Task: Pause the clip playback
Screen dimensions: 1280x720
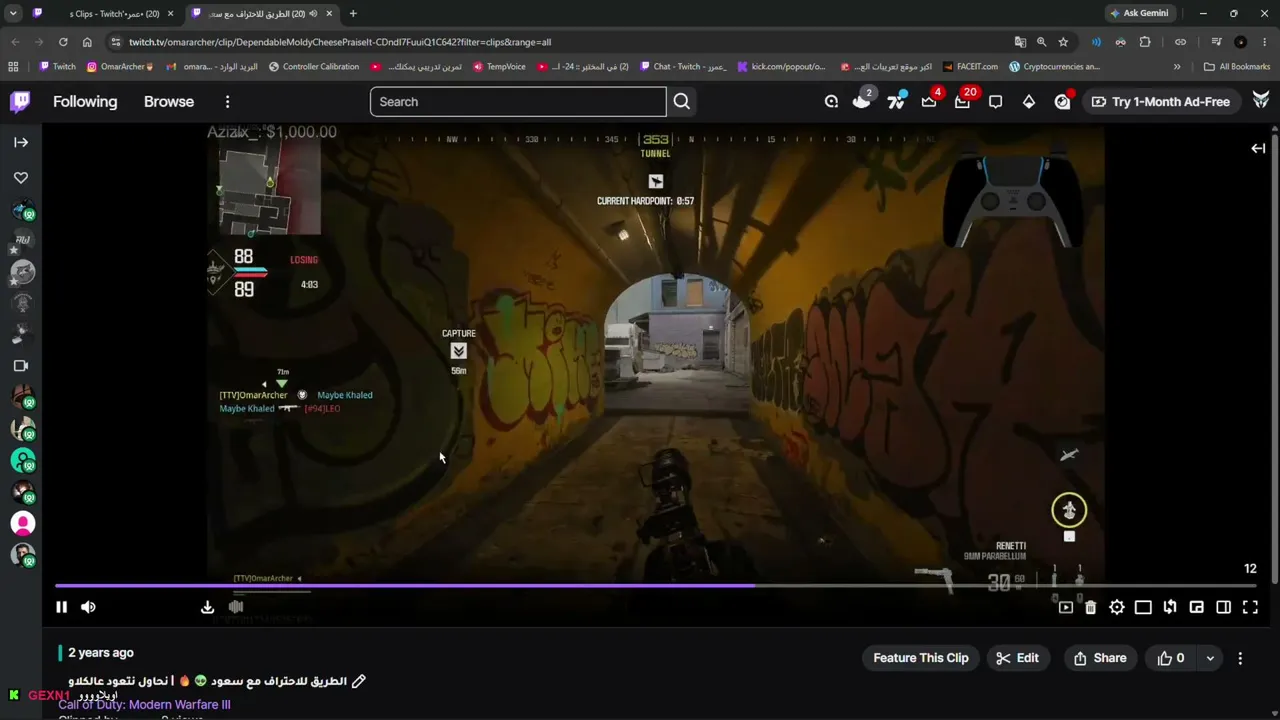Action: (x=61, y=607)
